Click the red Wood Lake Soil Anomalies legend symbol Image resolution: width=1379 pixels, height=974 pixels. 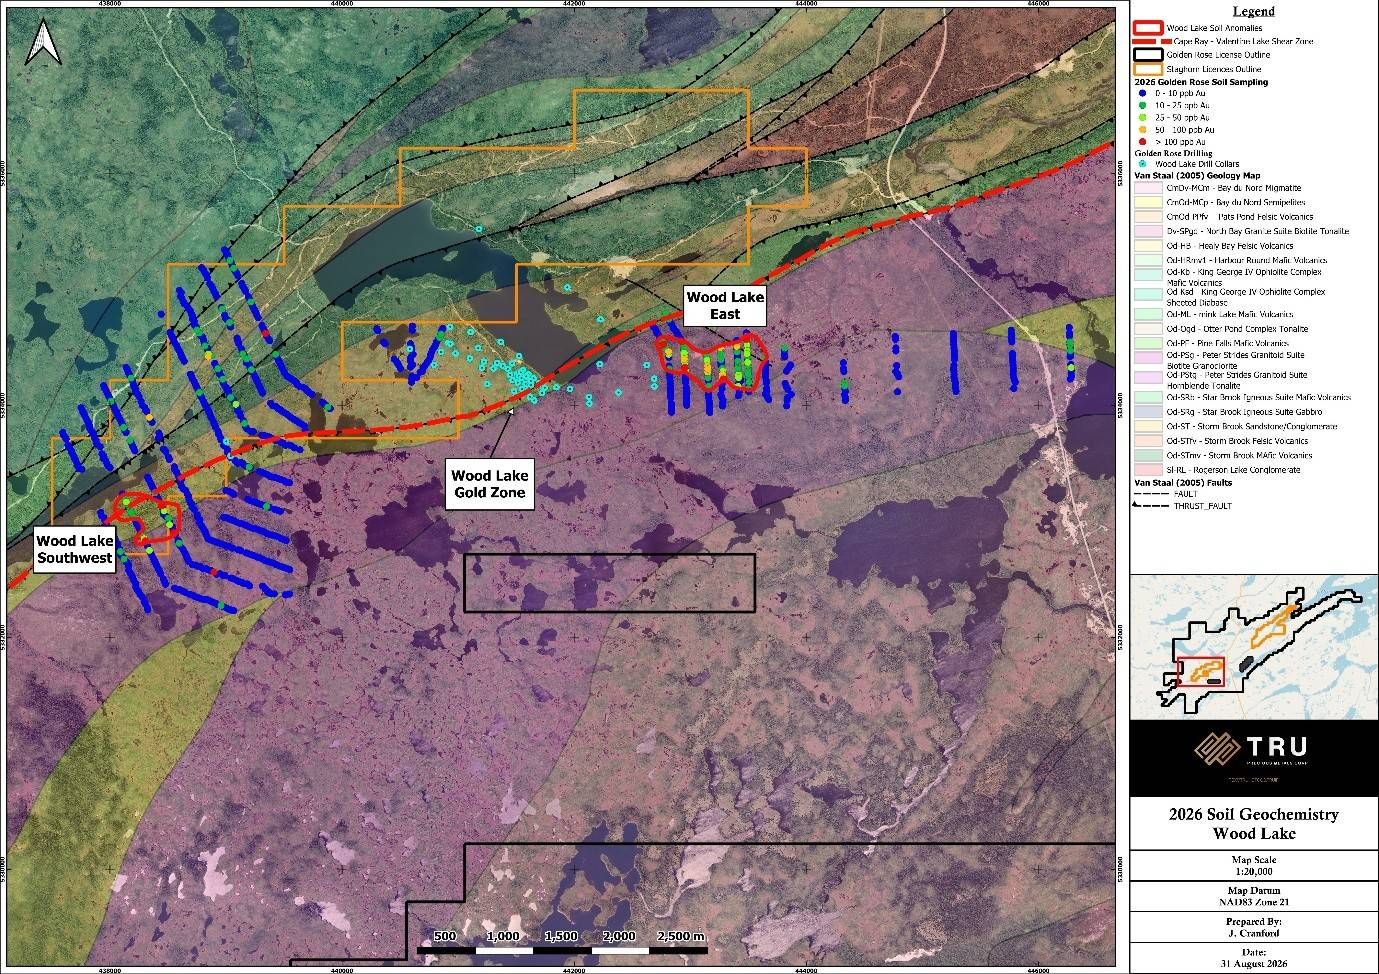[x=1149, y=27]
